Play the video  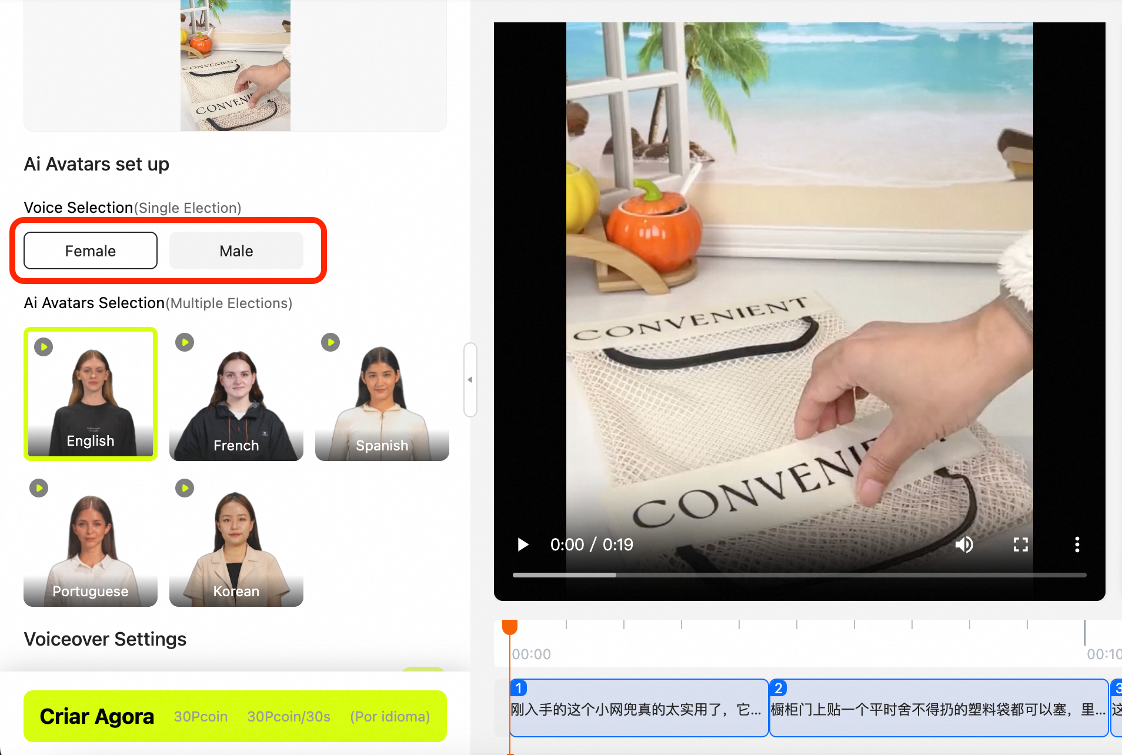[523, 545]
